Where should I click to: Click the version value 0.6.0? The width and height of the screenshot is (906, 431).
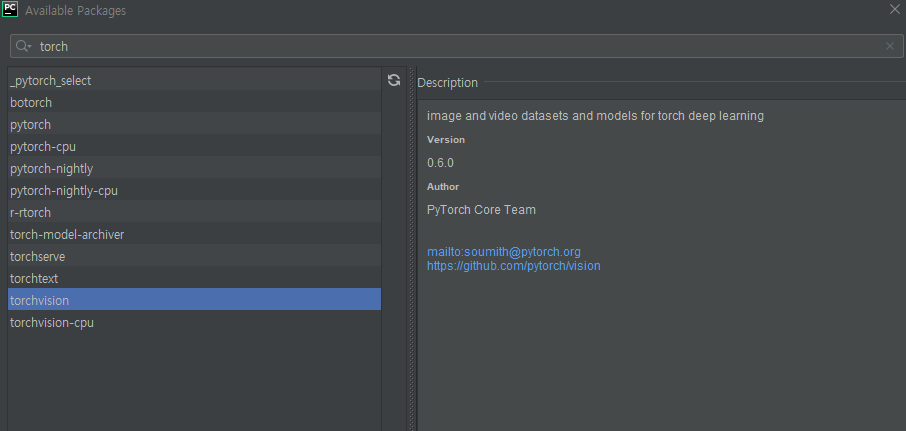(x=440, y=163)
